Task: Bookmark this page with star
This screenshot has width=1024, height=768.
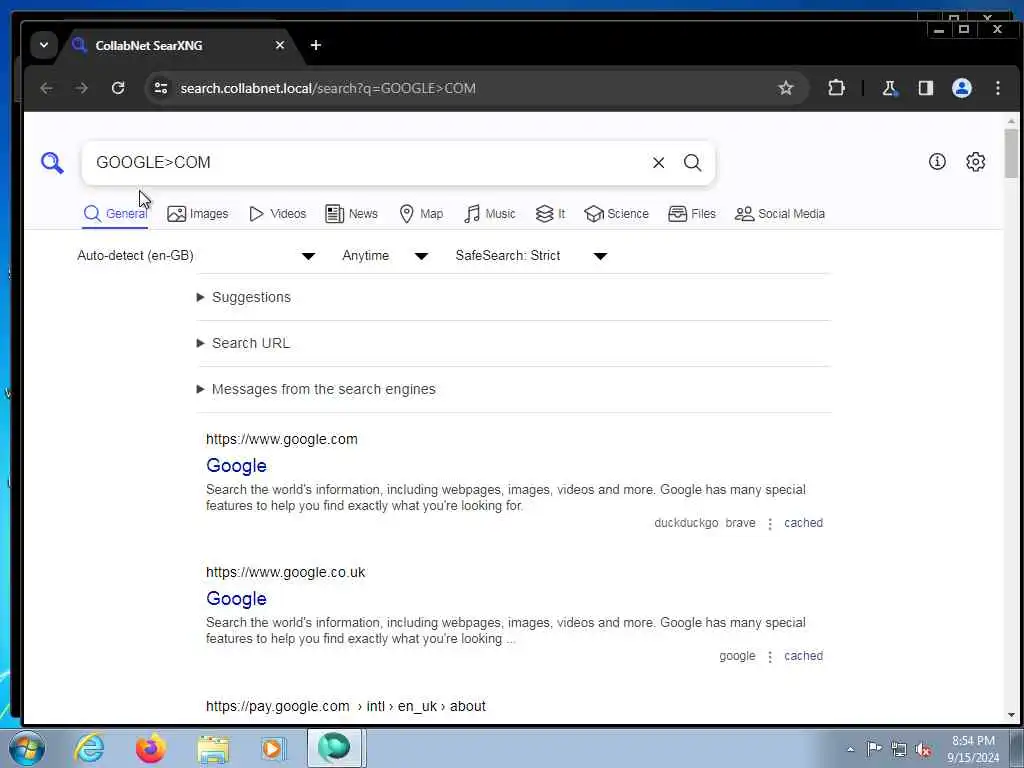Action: tap(786, 88)
